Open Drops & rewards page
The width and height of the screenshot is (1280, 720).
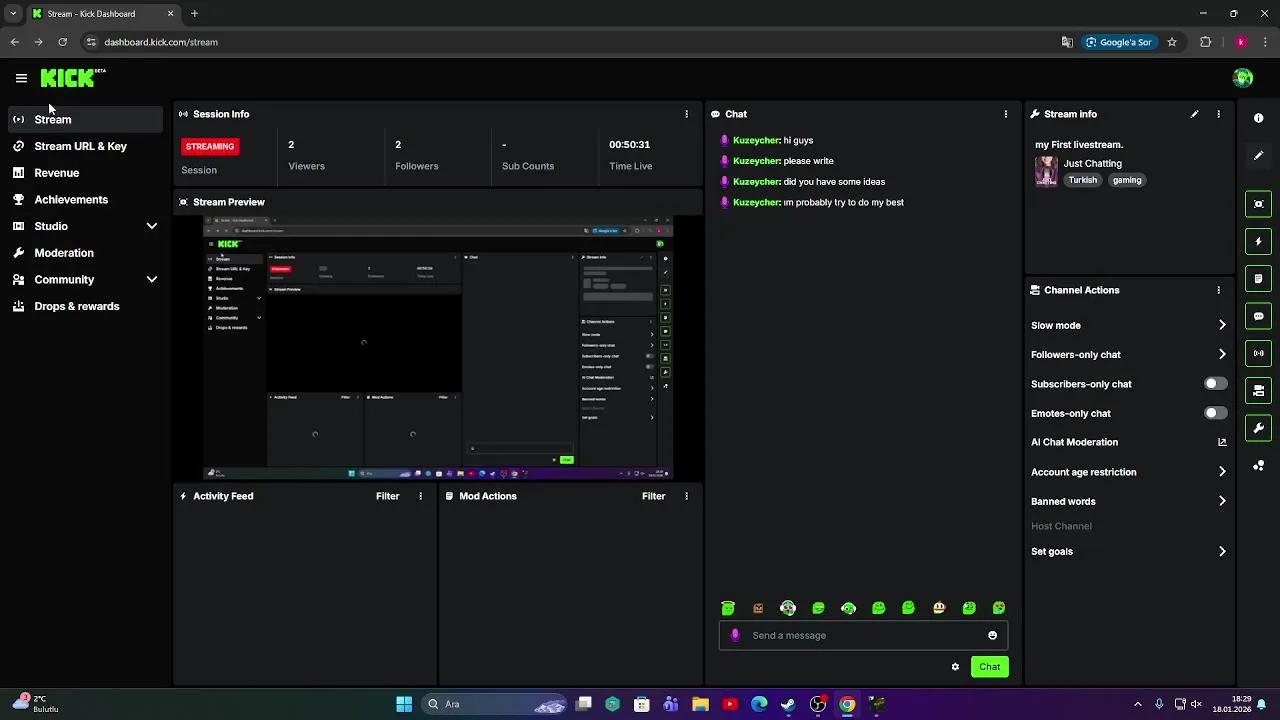click(85, 306)
